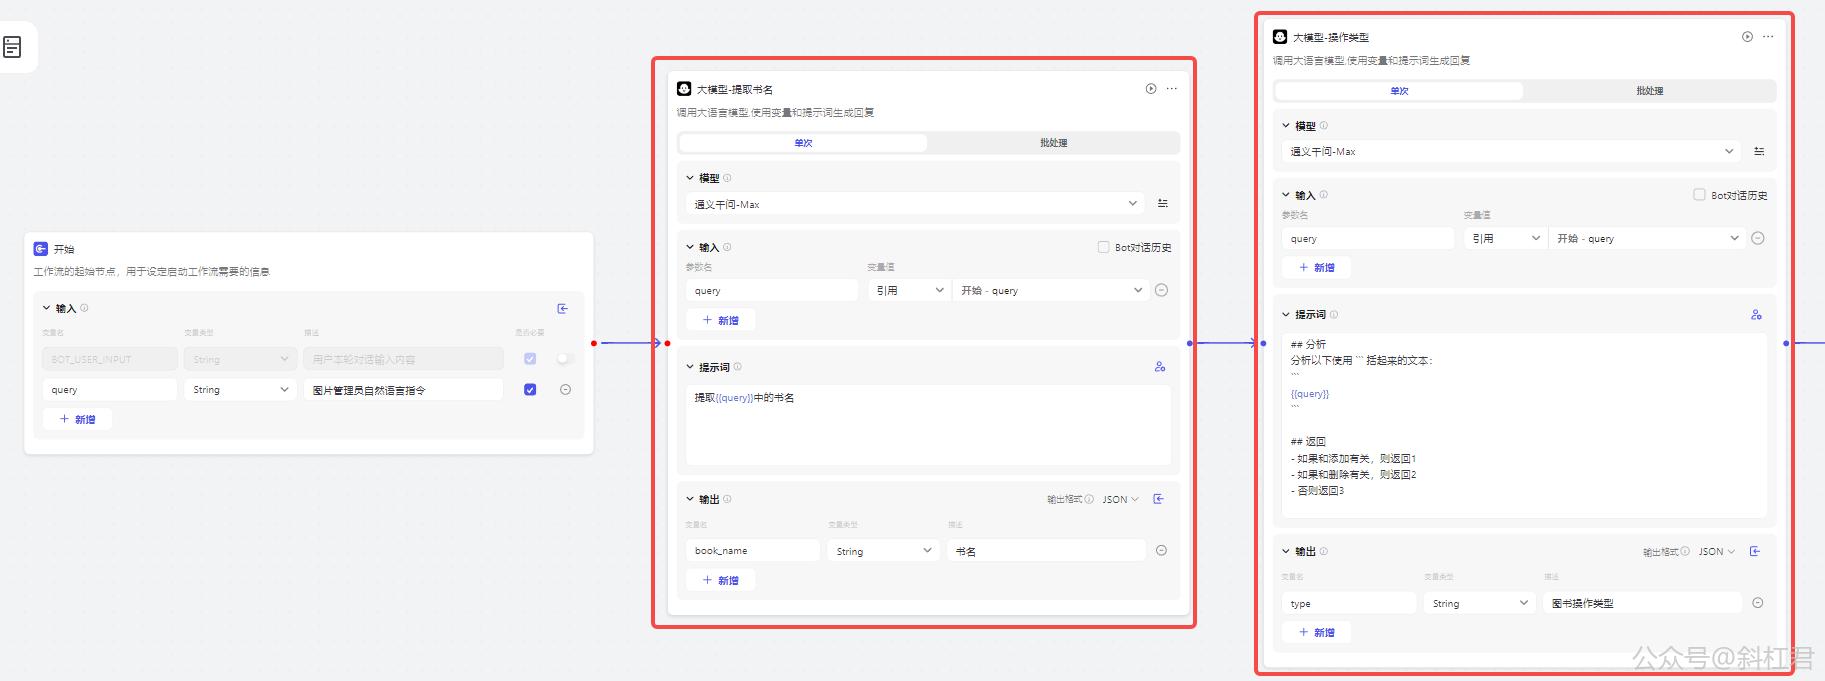1825x681 pixels.
Task: Click the prompt library icon in 提取书名 node
Action: (x=1160, y=367)
